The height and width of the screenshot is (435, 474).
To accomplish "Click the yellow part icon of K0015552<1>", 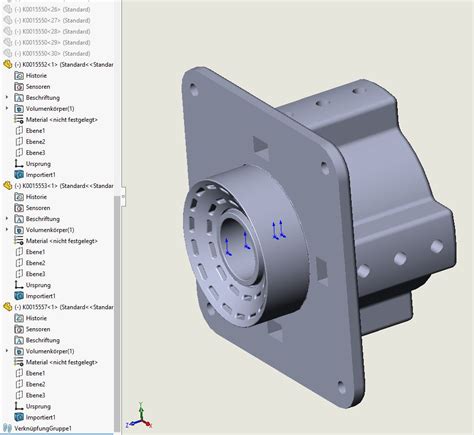I will point(7,64).
